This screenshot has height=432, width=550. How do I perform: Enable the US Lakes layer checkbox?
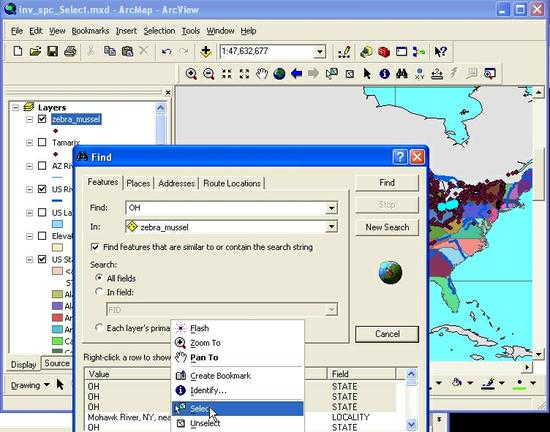42,212
